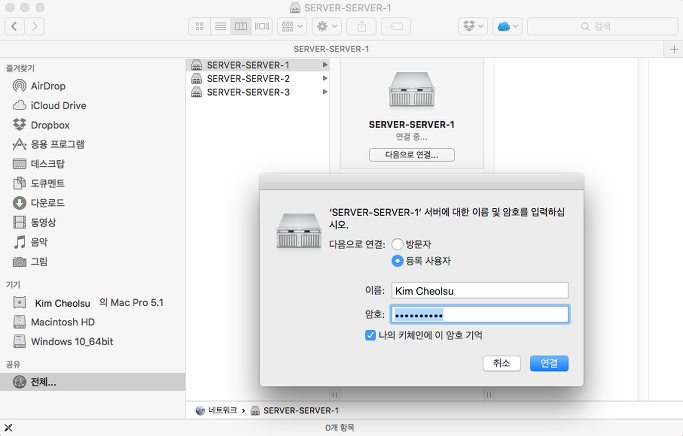
Task: Click the second column resize handle
Action: (x=489, y=395)
